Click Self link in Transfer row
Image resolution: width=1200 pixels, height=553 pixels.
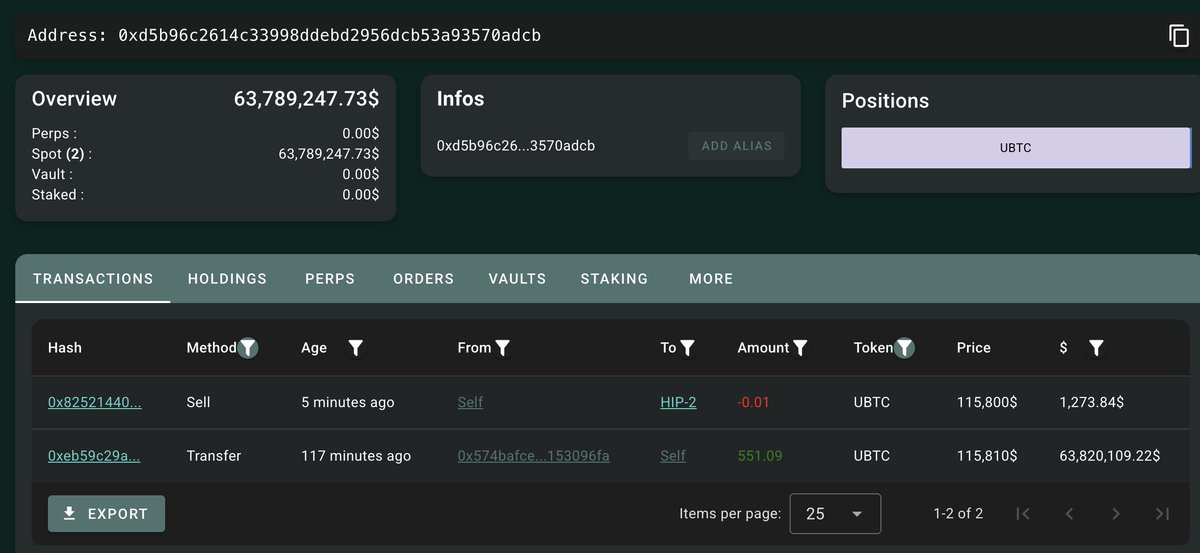[x=673, y=455]
